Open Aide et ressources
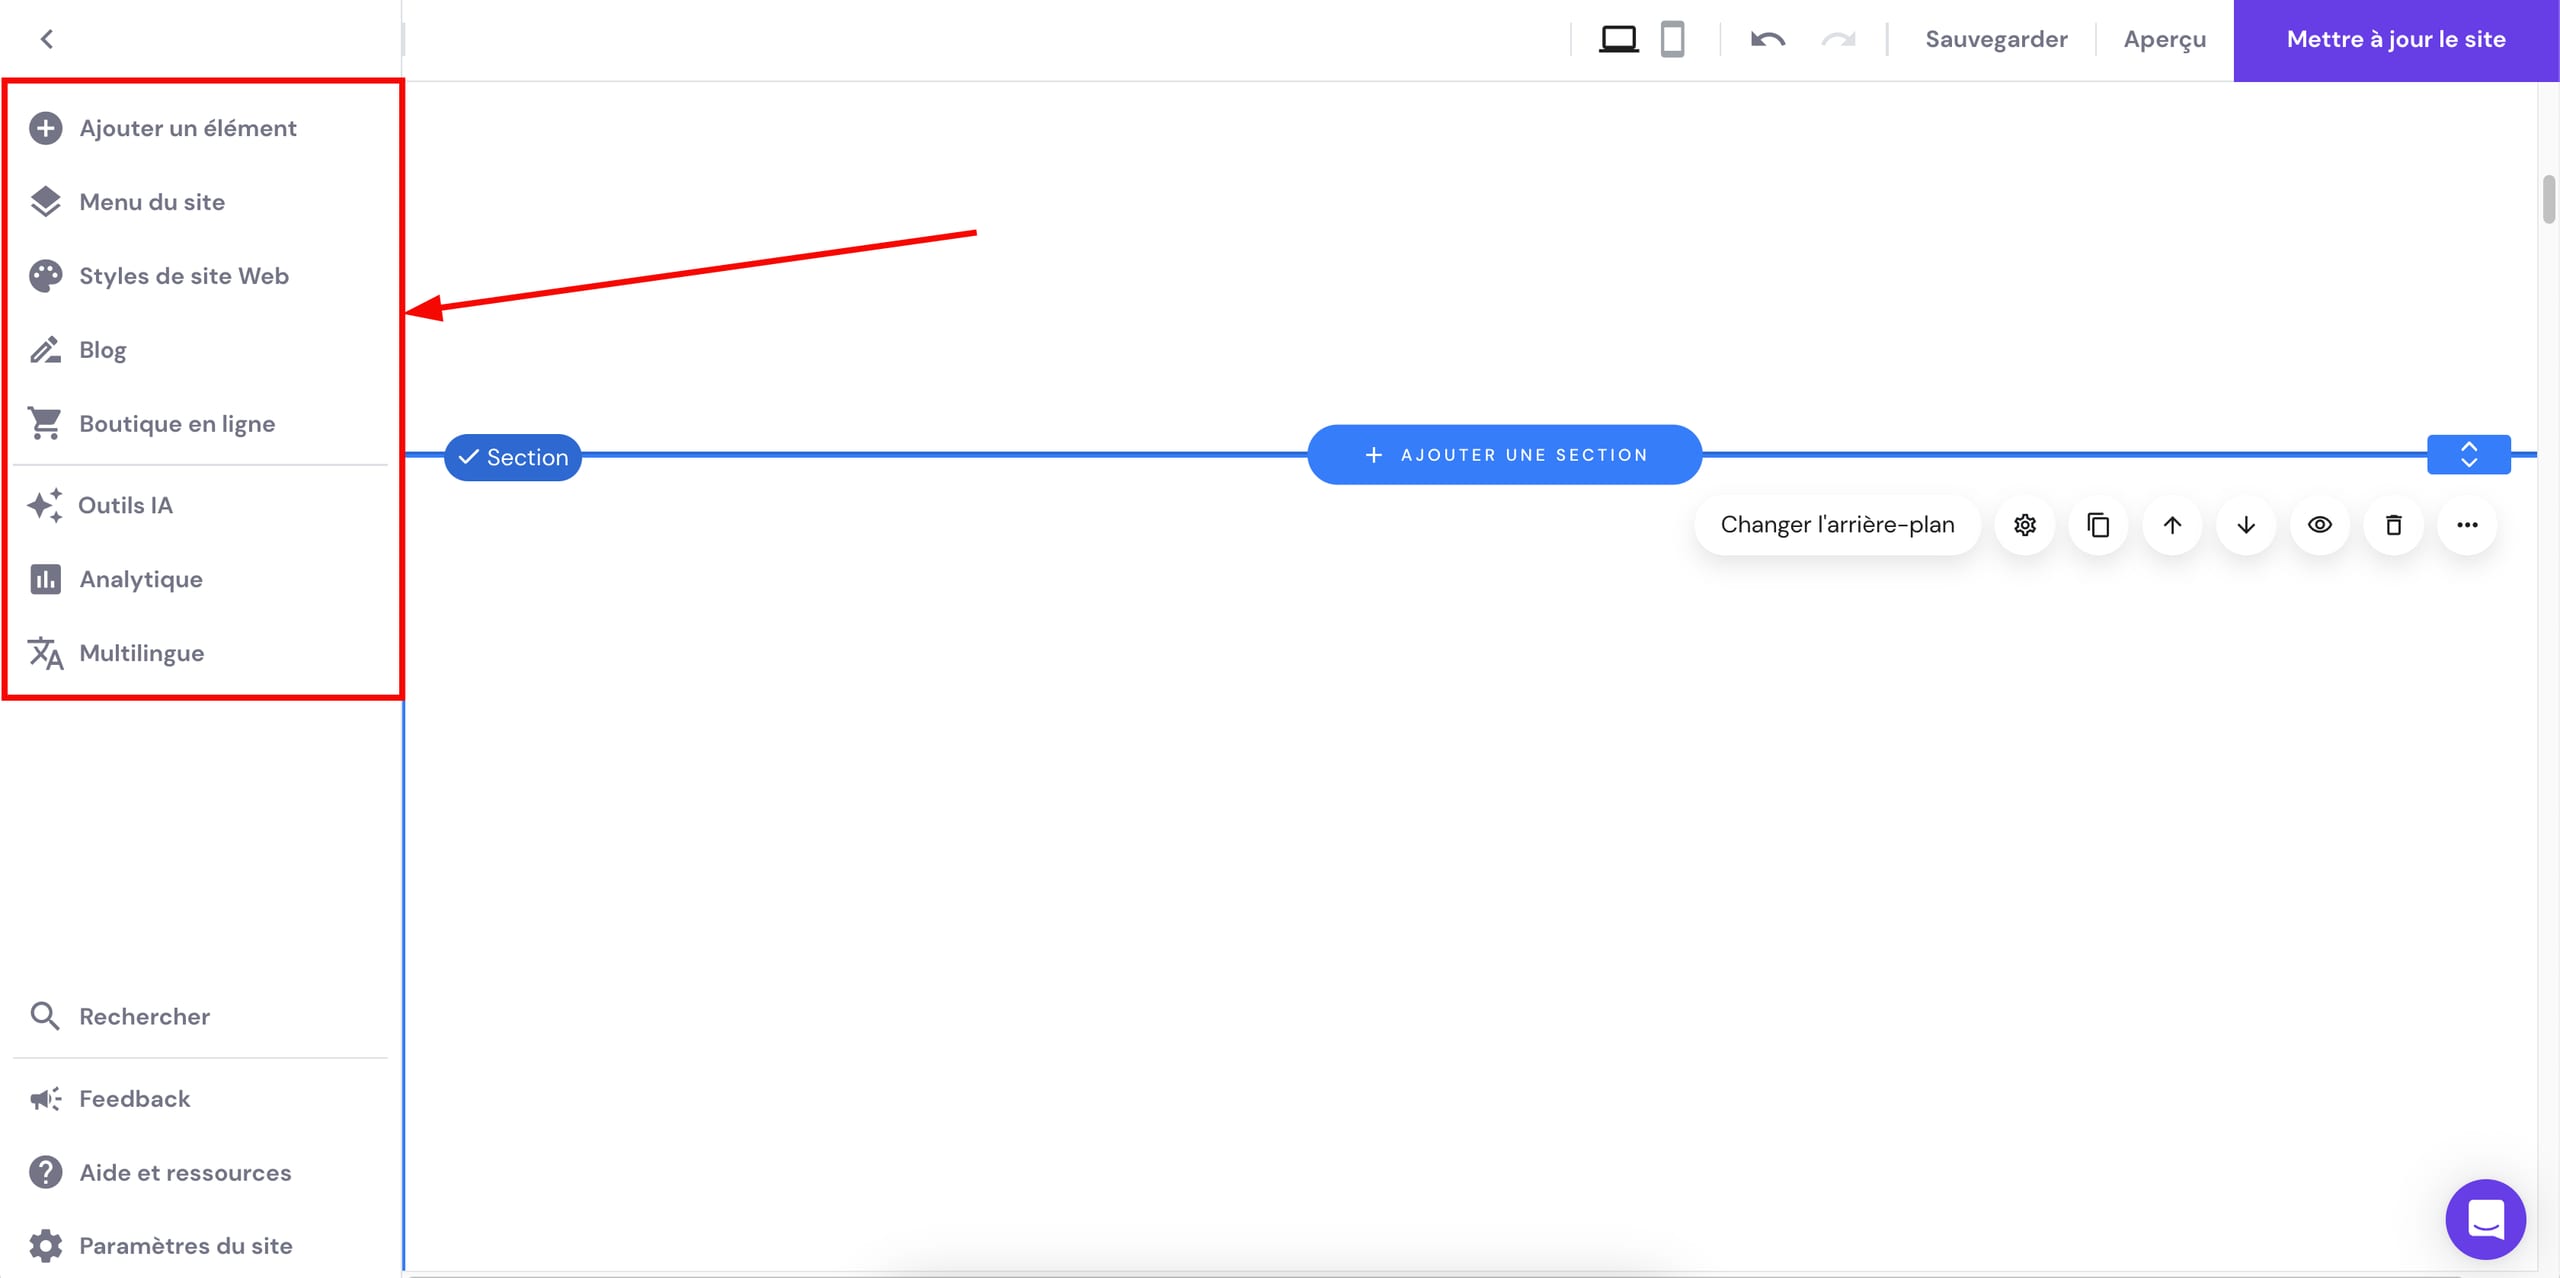The image size is (2560, 1278). click(185, 1172)
